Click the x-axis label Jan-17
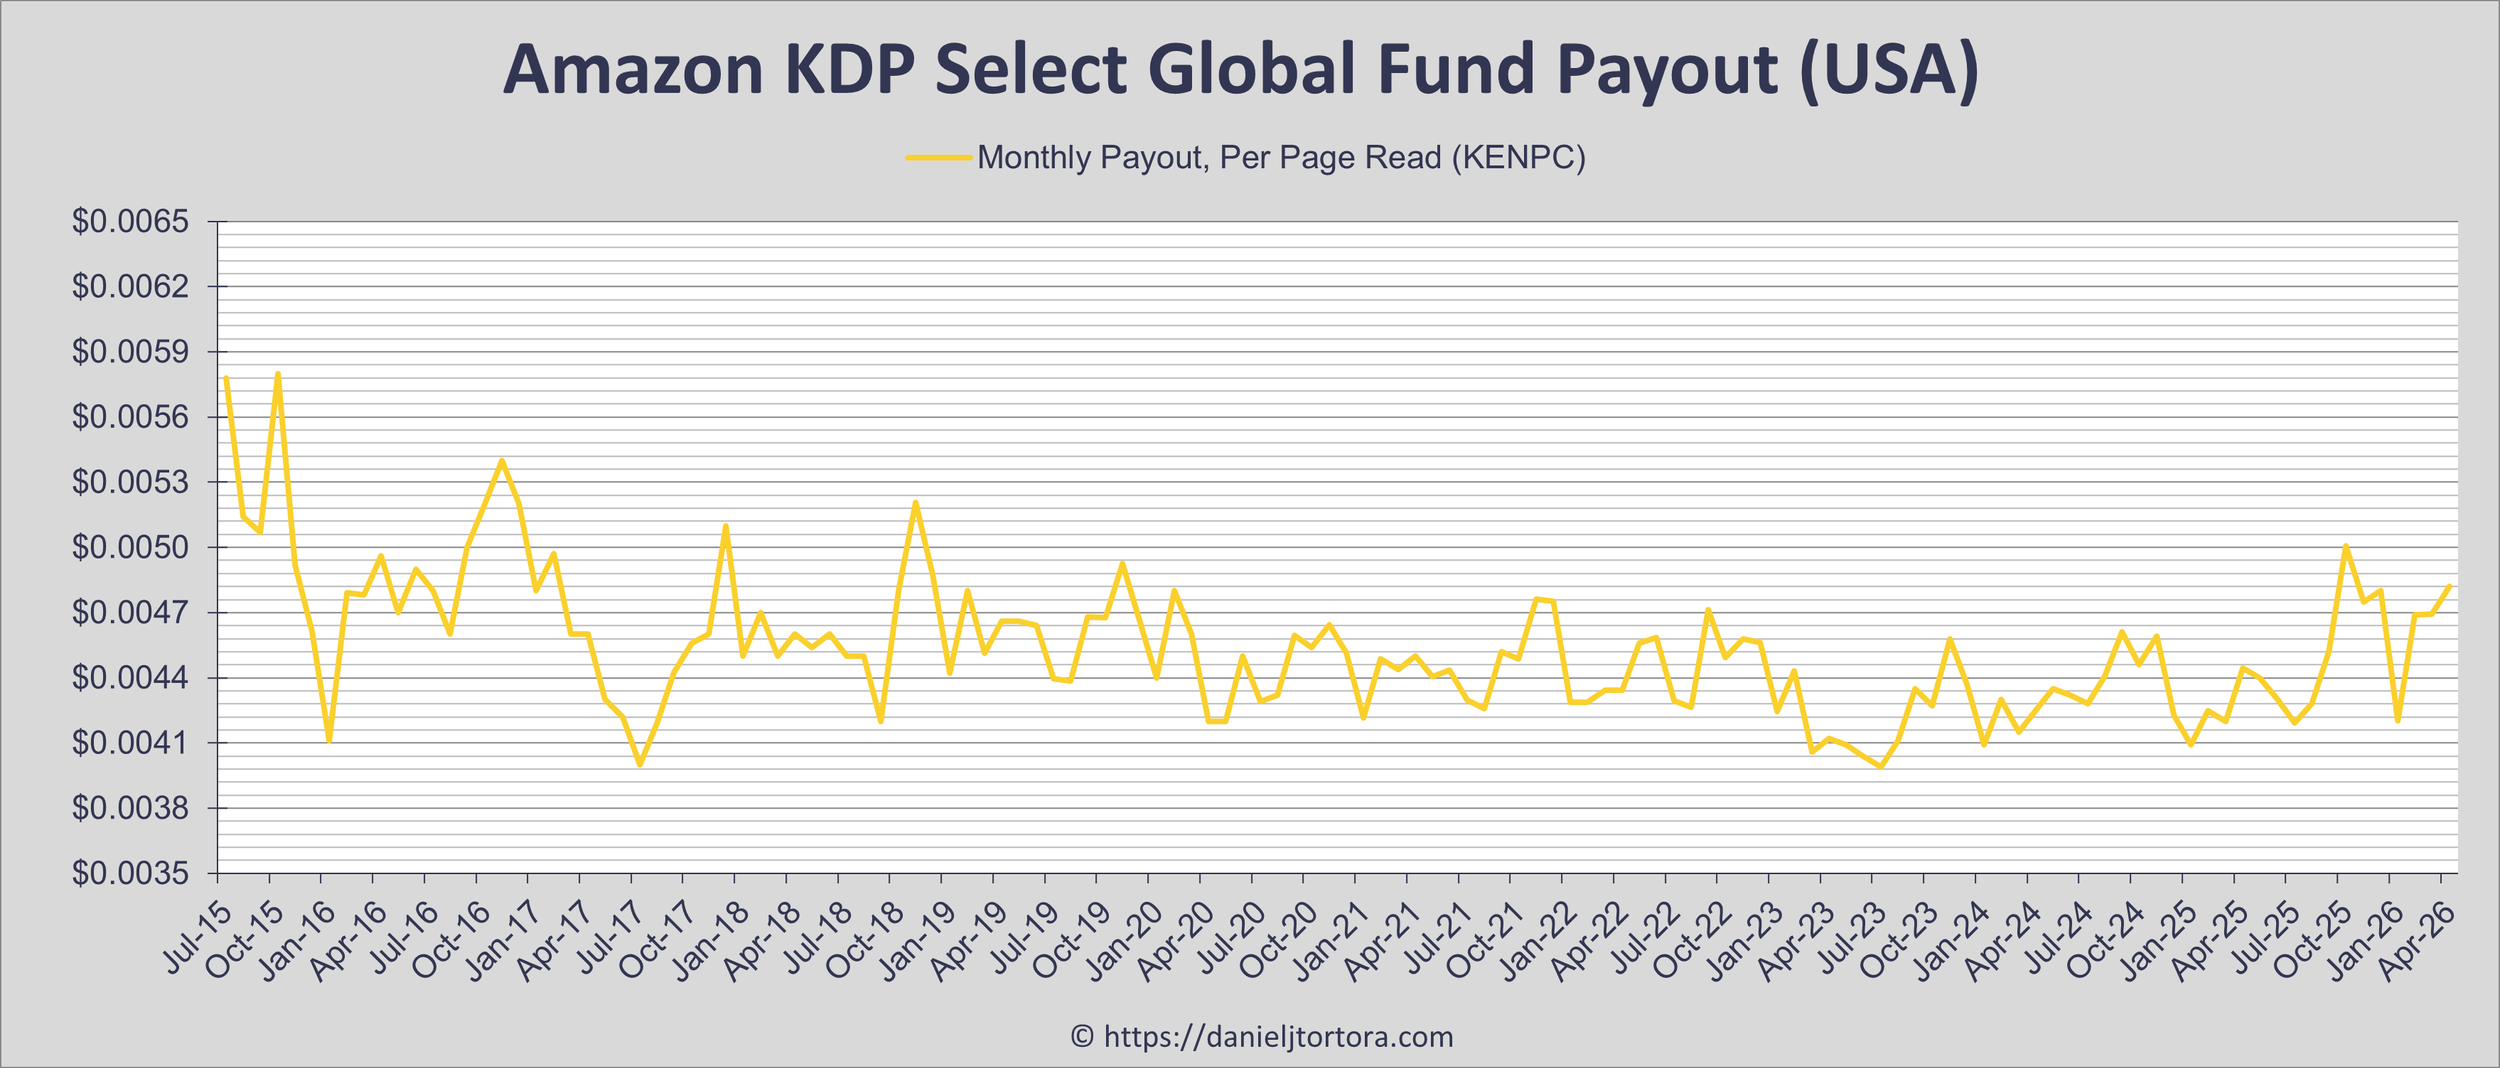Image resolution: width=2500 pixels, height=1068 pixels. [x=504, y=941]
